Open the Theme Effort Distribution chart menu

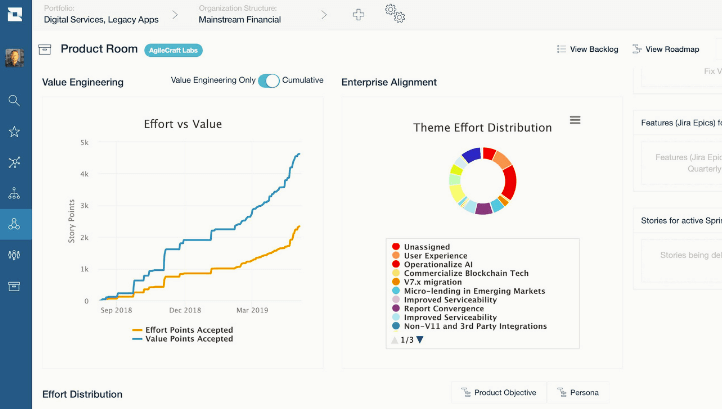tap(575, 120)
